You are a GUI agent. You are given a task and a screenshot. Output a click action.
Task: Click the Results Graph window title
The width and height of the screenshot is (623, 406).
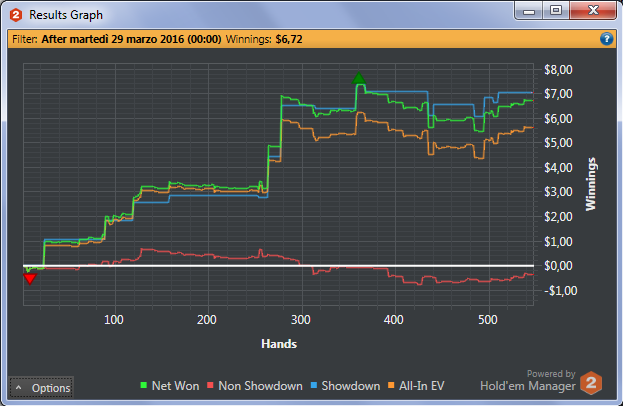pyautogui.click(x=66, y=15)
